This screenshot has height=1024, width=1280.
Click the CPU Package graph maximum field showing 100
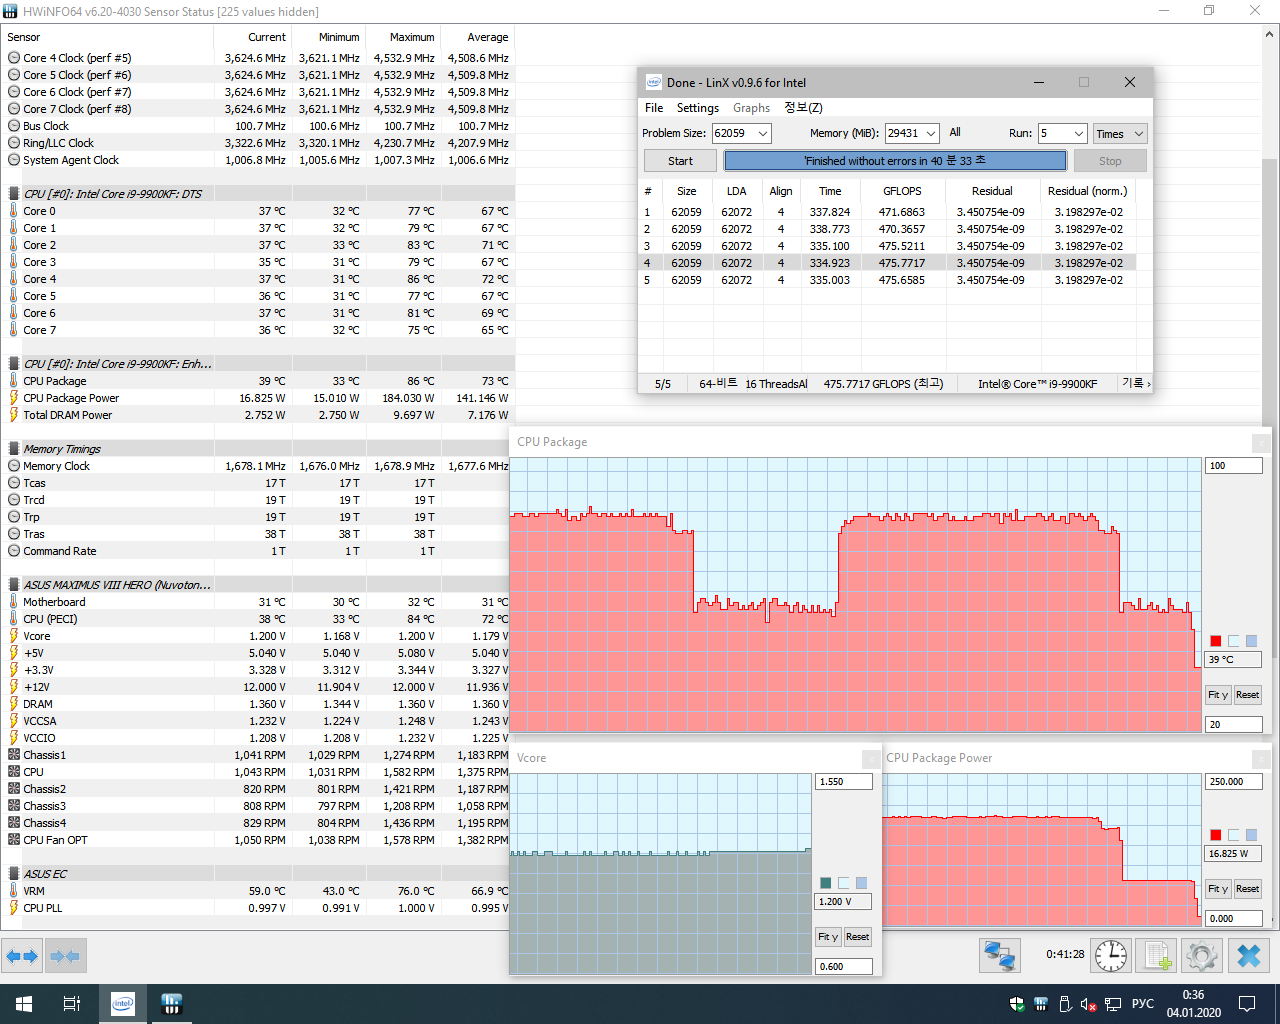[1234, 466]
